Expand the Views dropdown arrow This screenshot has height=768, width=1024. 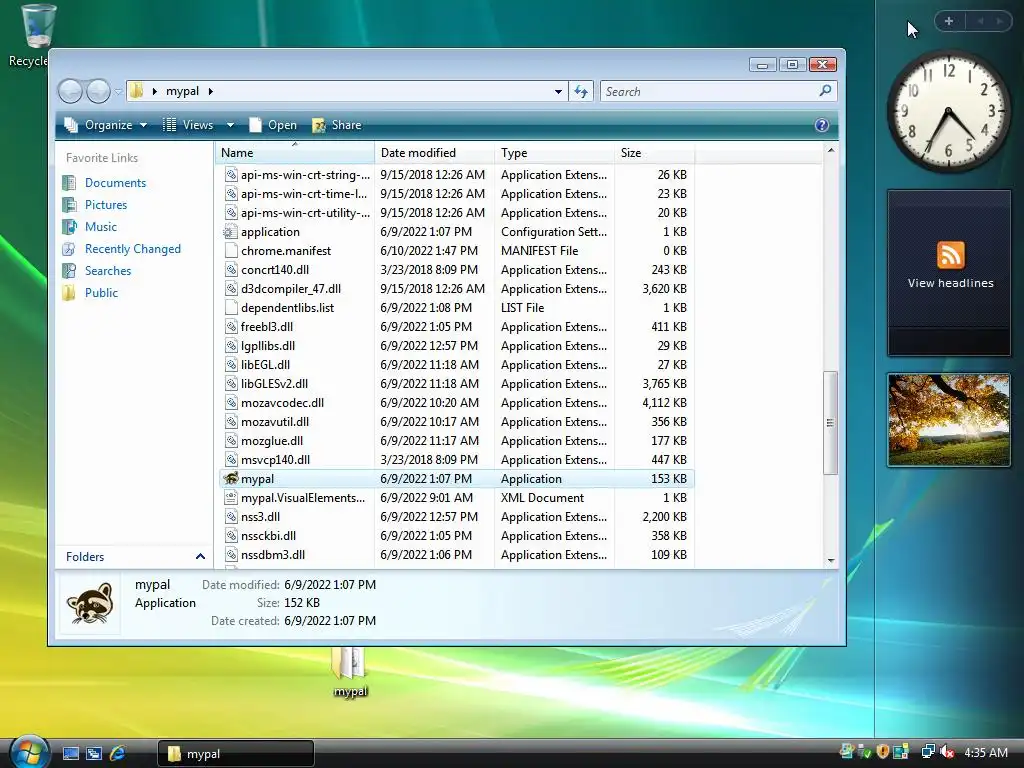[x=230, y=125]
